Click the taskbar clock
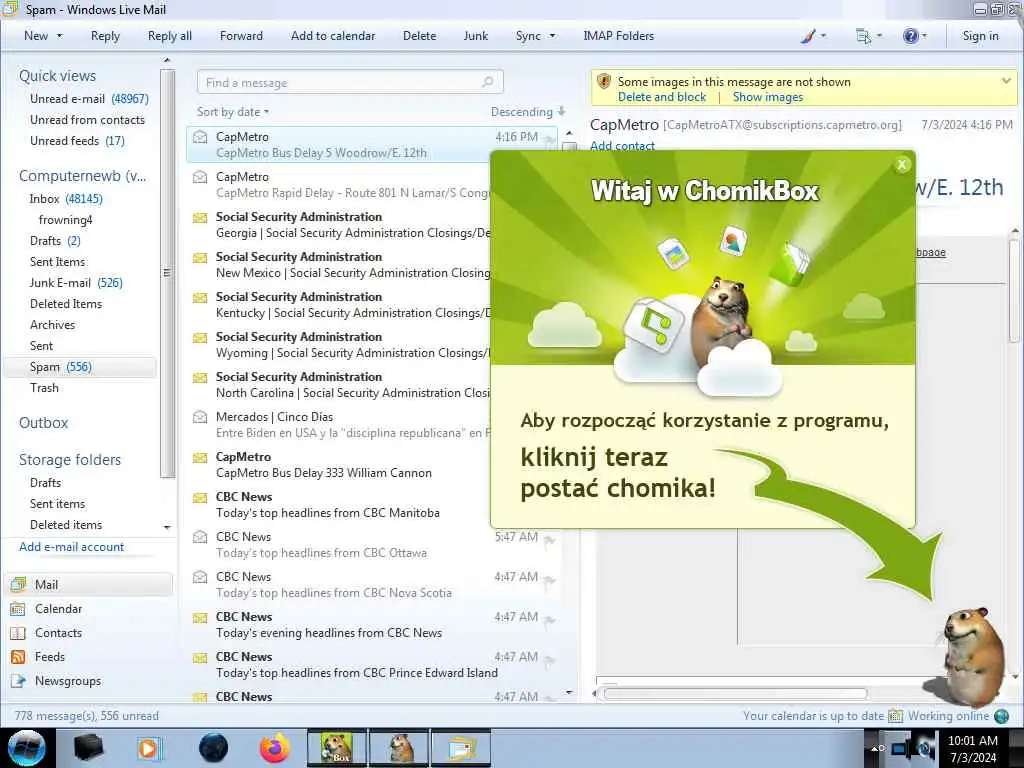Viewport: 1024px width, 768px height. point(973,749)
